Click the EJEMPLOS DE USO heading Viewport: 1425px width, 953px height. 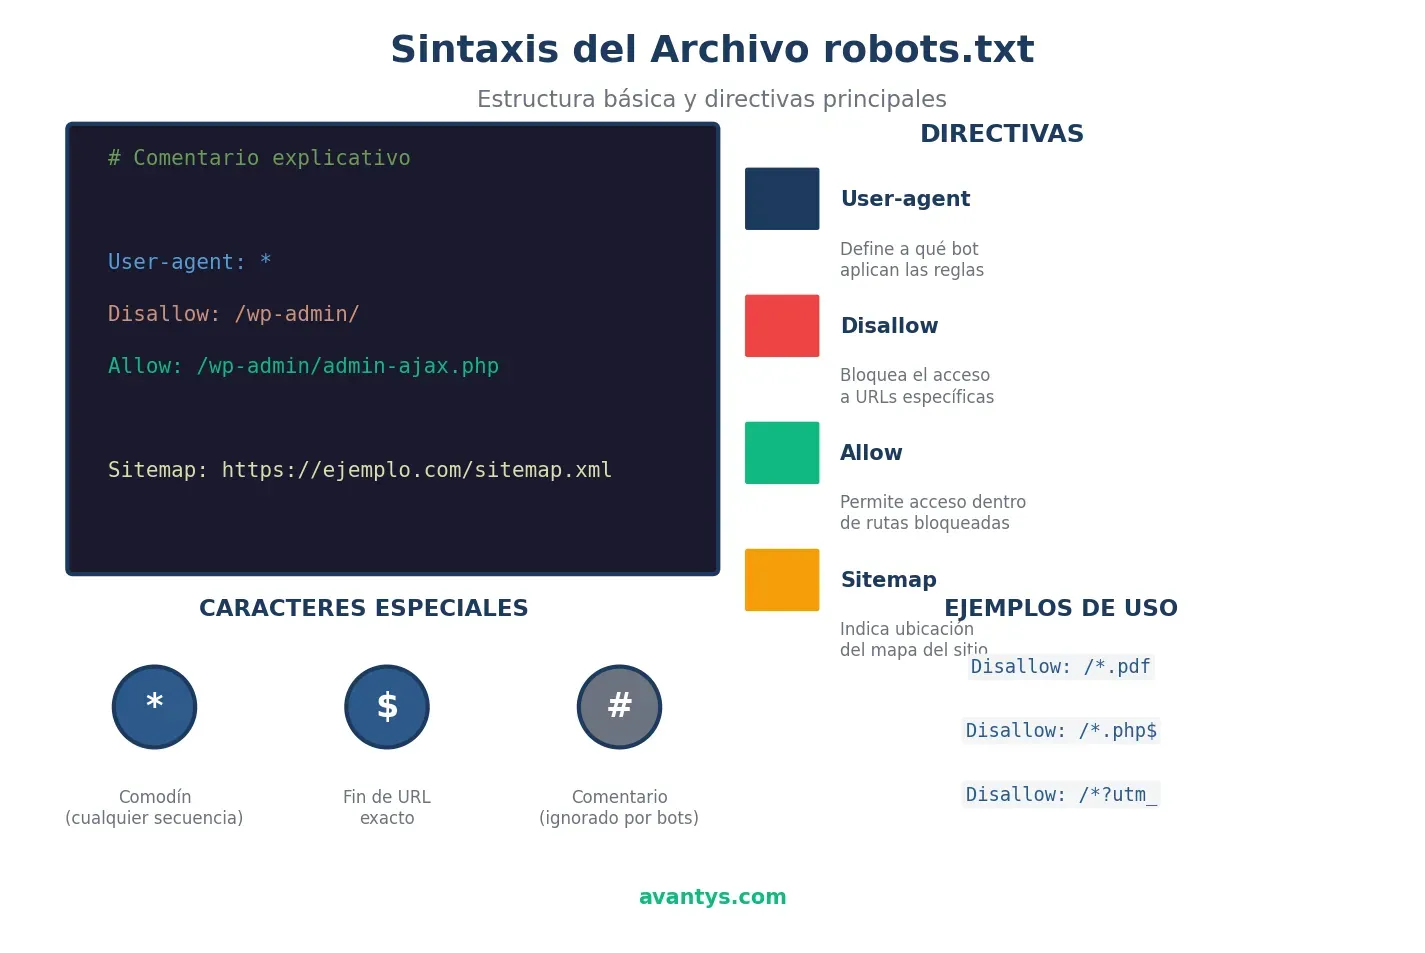pyautogui.click(x=1061, y=608)
